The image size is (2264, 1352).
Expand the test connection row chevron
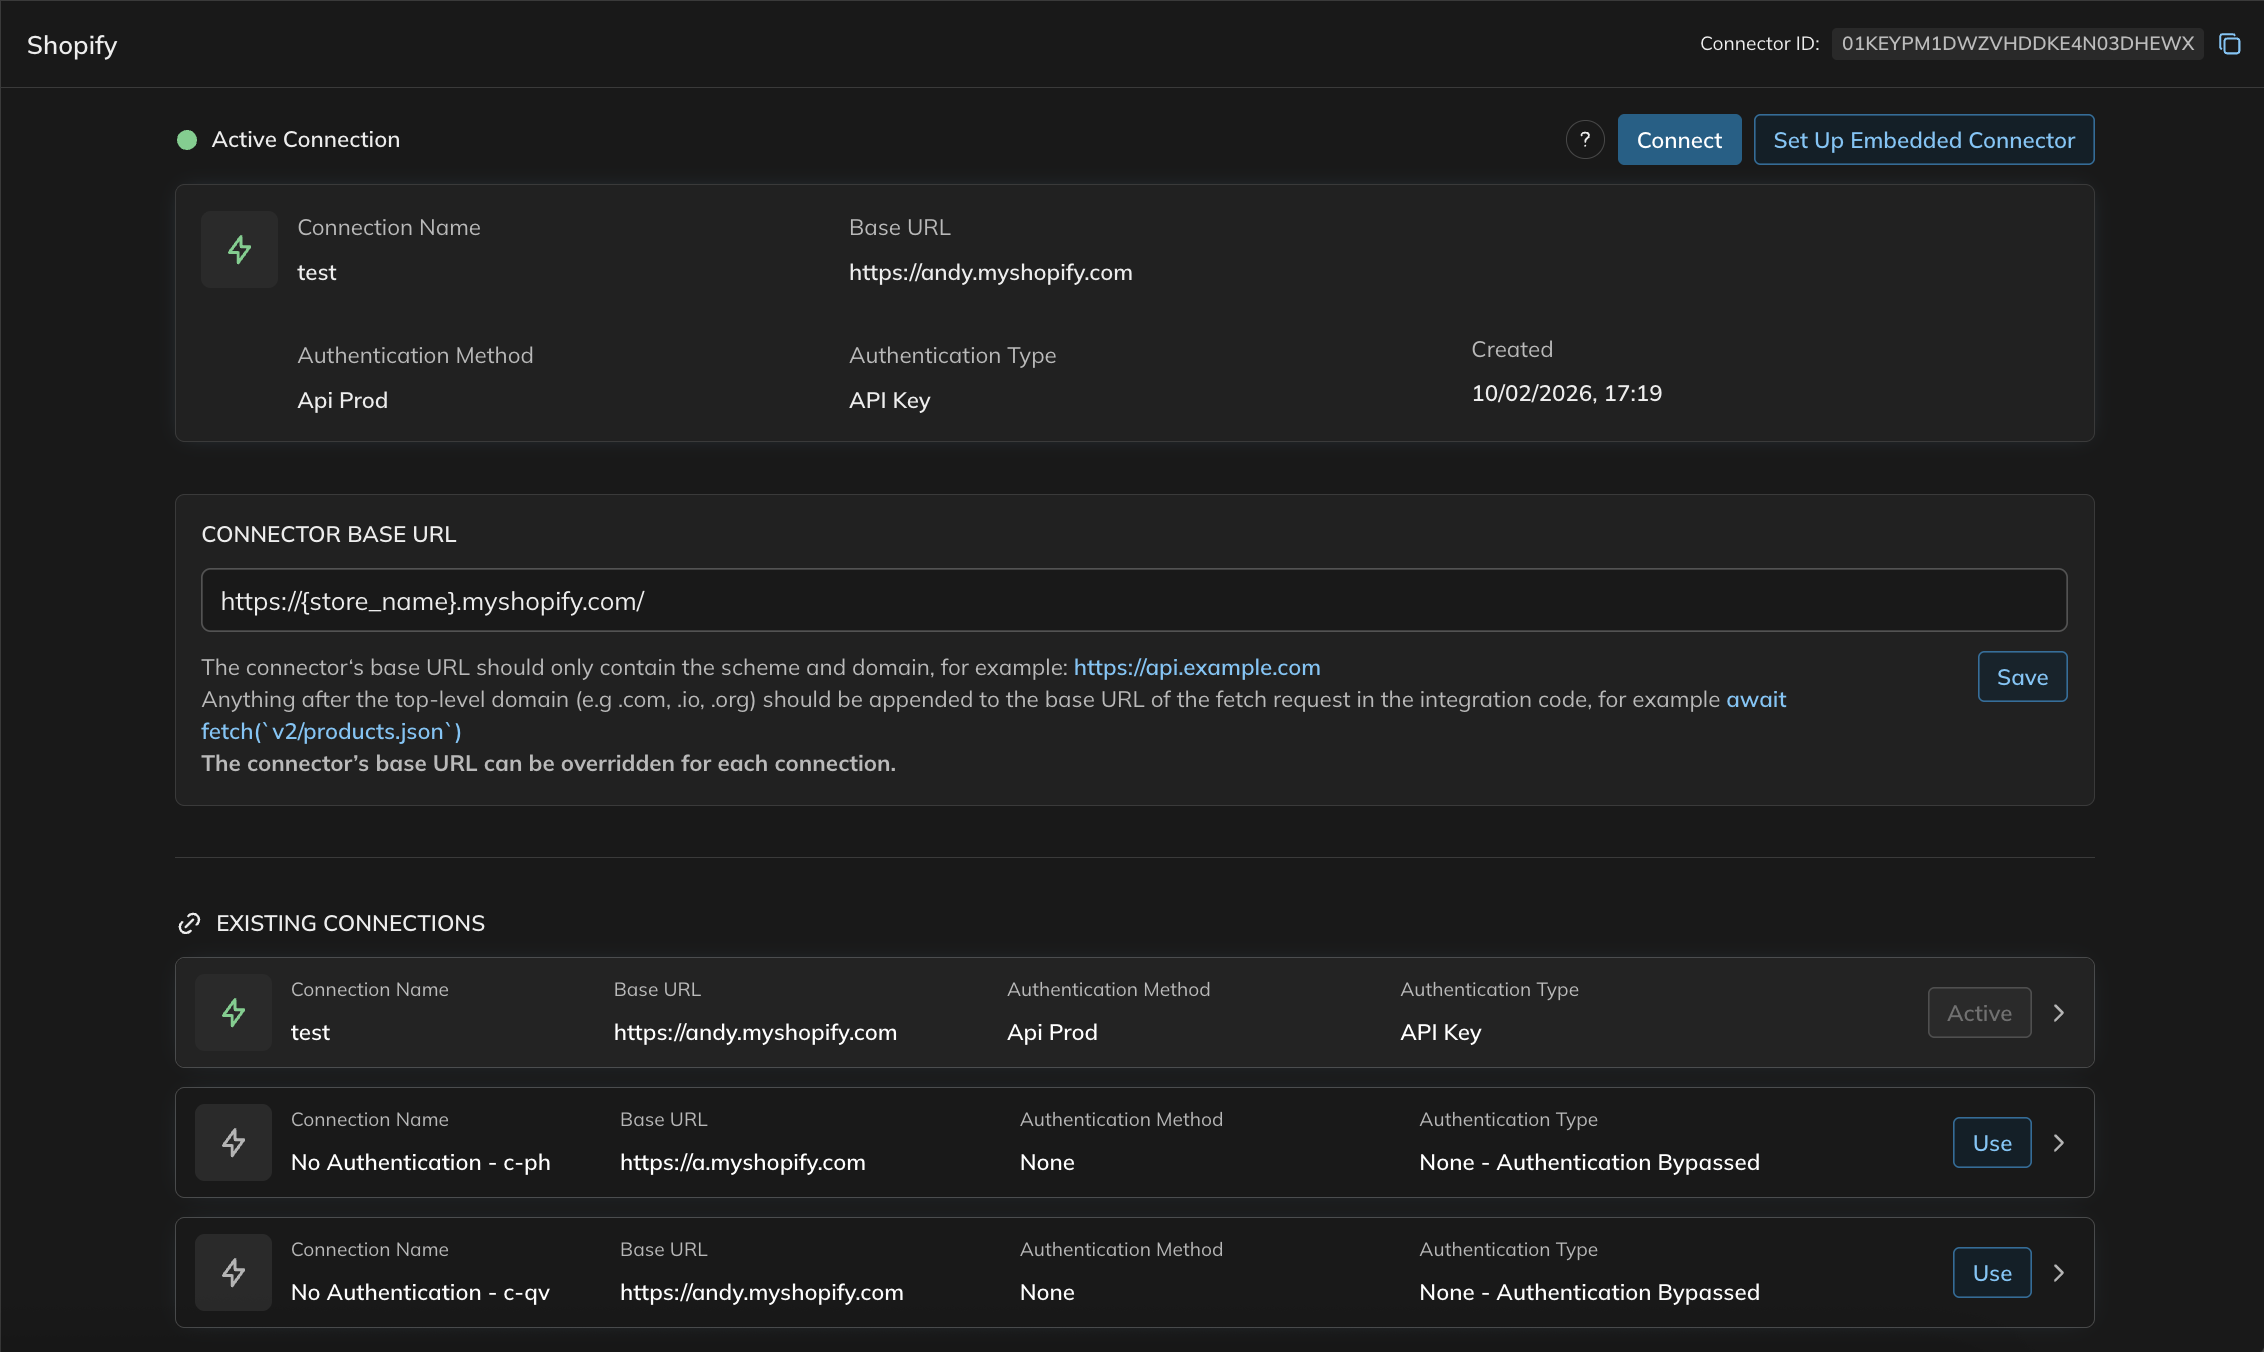coord(2059,1013)
